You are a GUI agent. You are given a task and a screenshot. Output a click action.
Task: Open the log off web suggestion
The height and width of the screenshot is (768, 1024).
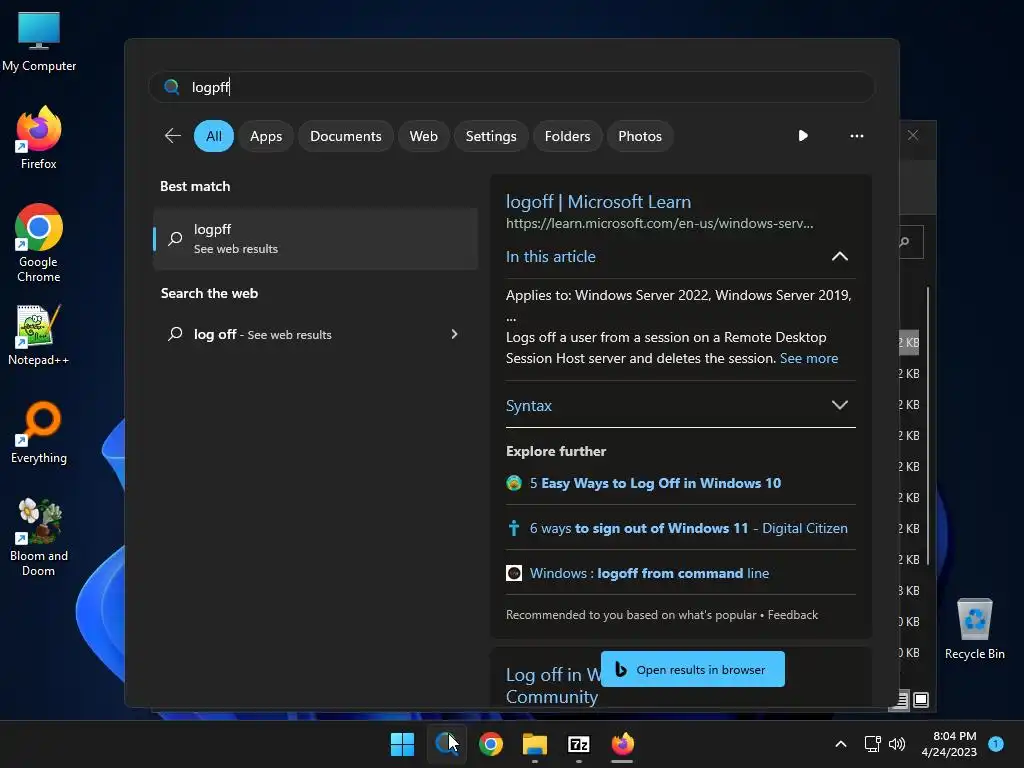click(315, 334)
